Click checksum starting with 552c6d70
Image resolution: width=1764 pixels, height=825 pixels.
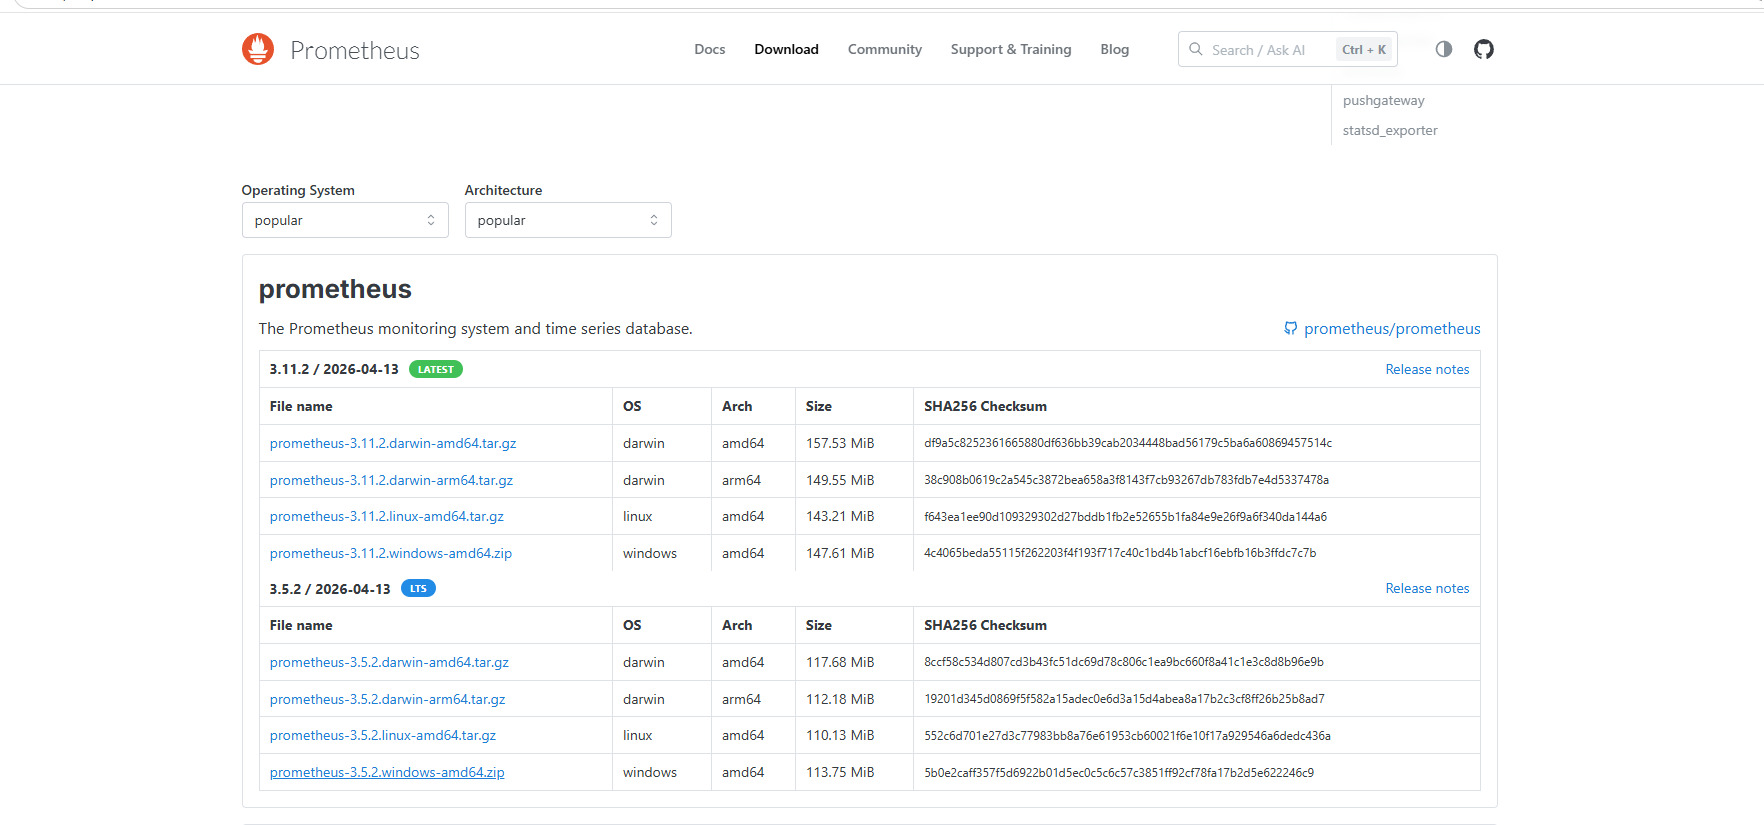click(x=1127, y=736)
